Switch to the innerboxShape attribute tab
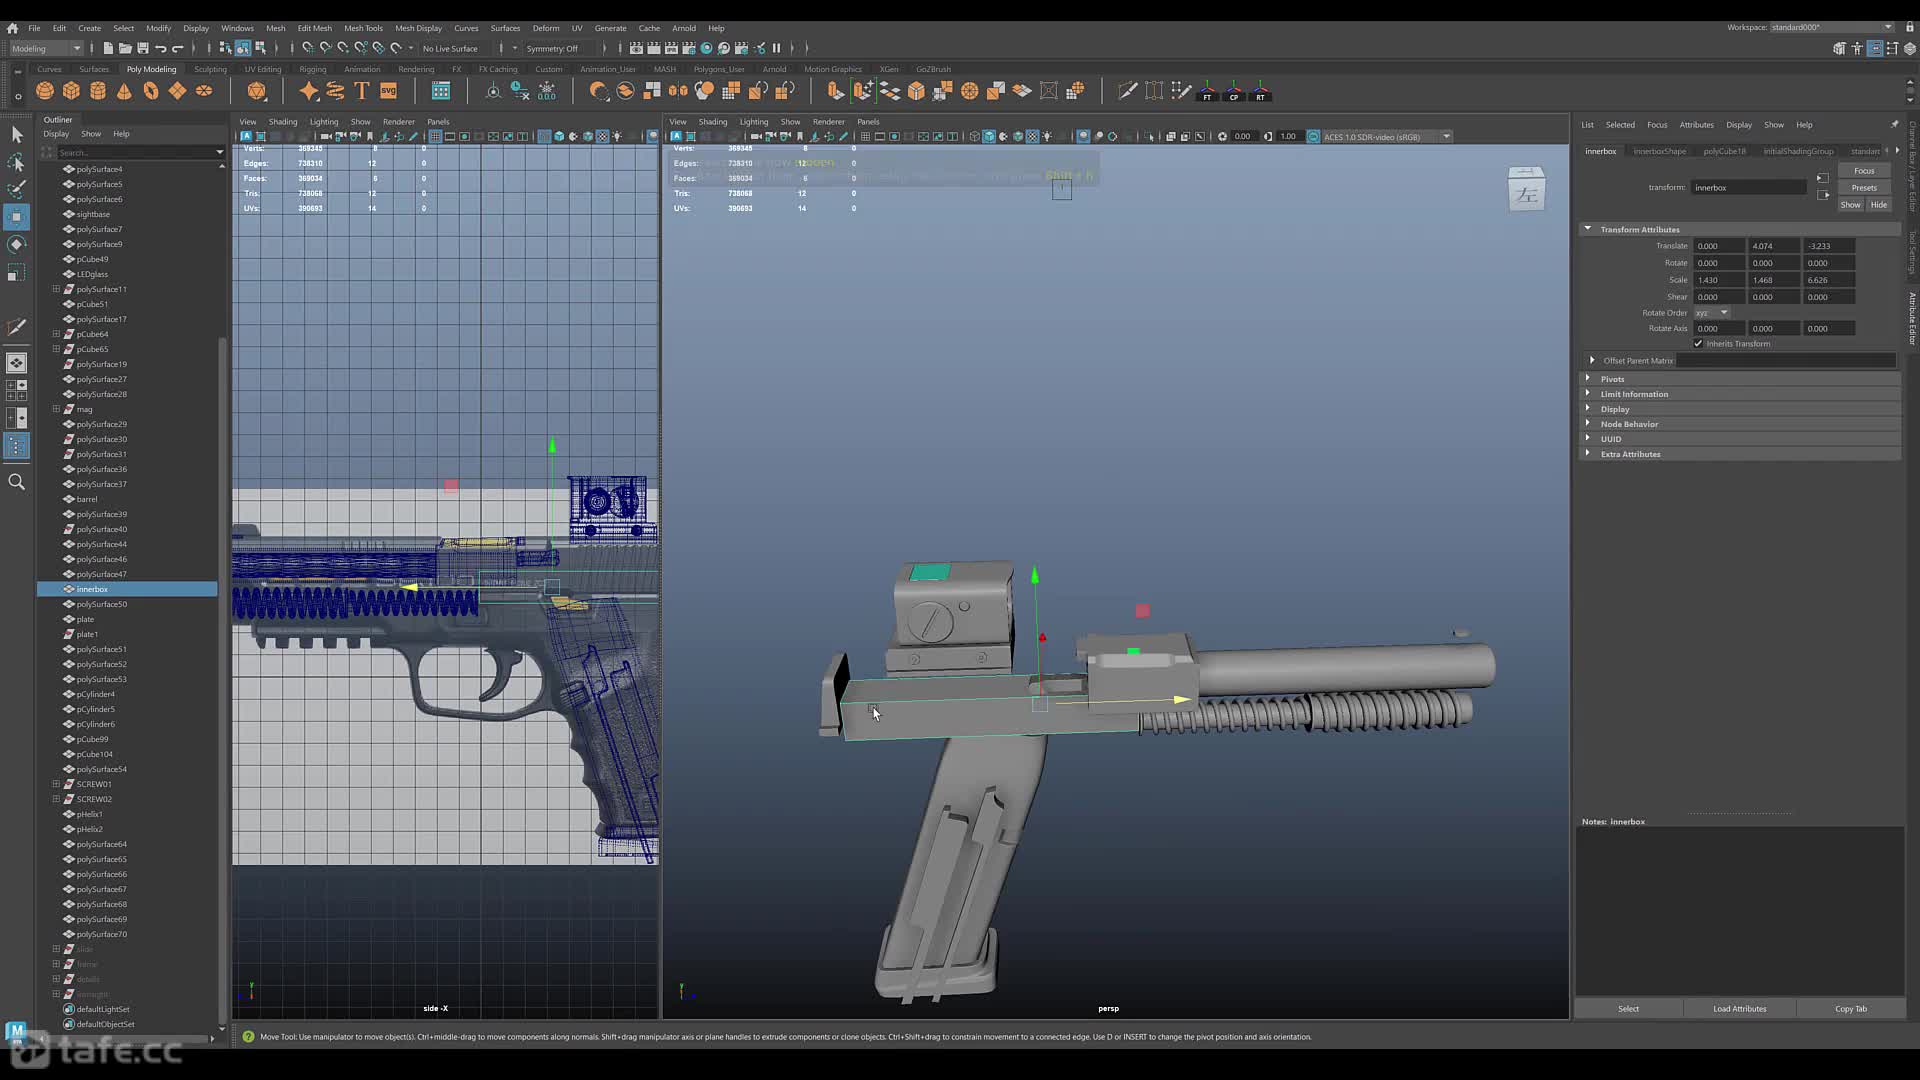1920x1080 pixels. click(x=1659, y=151)
